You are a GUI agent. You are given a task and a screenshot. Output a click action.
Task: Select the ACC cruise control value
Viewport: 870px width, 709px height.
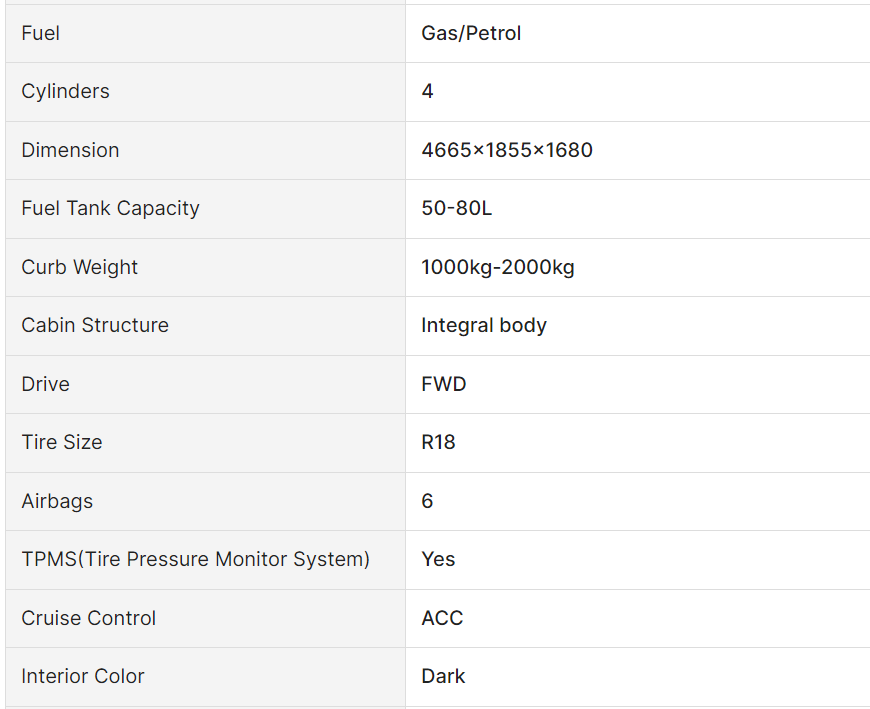tap(442, 619)
